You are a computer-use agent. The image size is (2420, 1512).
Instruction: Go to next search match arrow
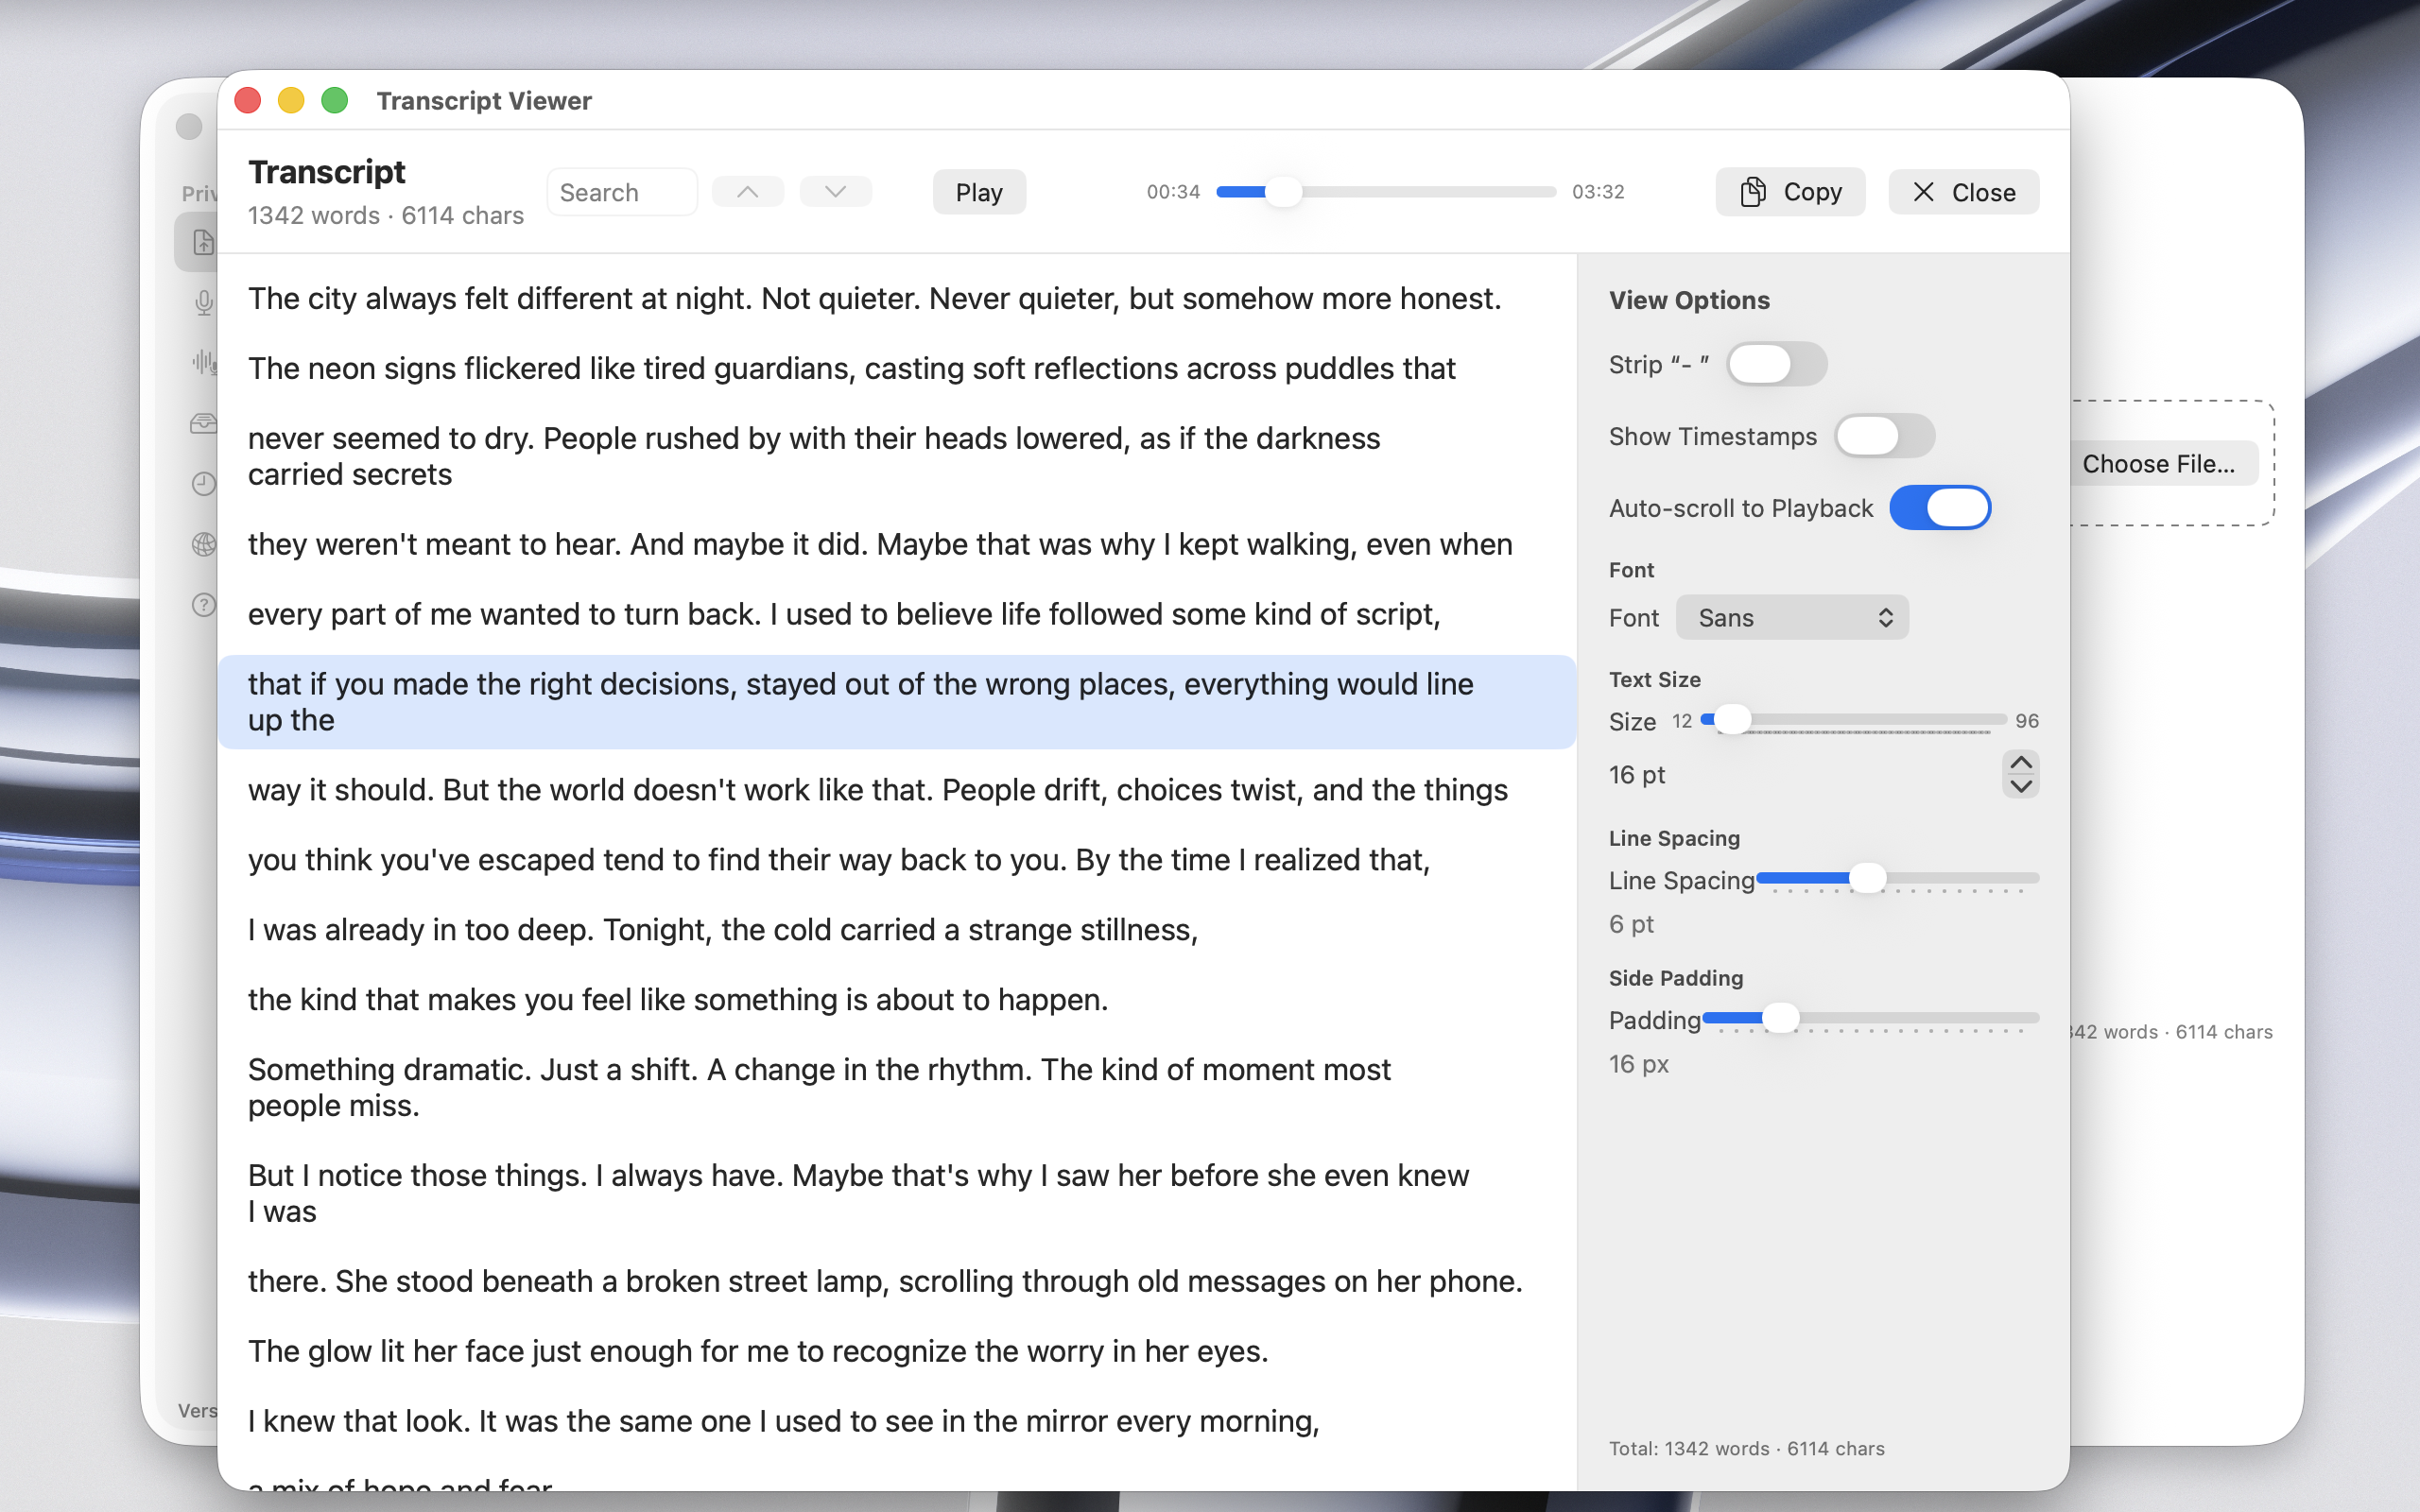pos(835,192)
